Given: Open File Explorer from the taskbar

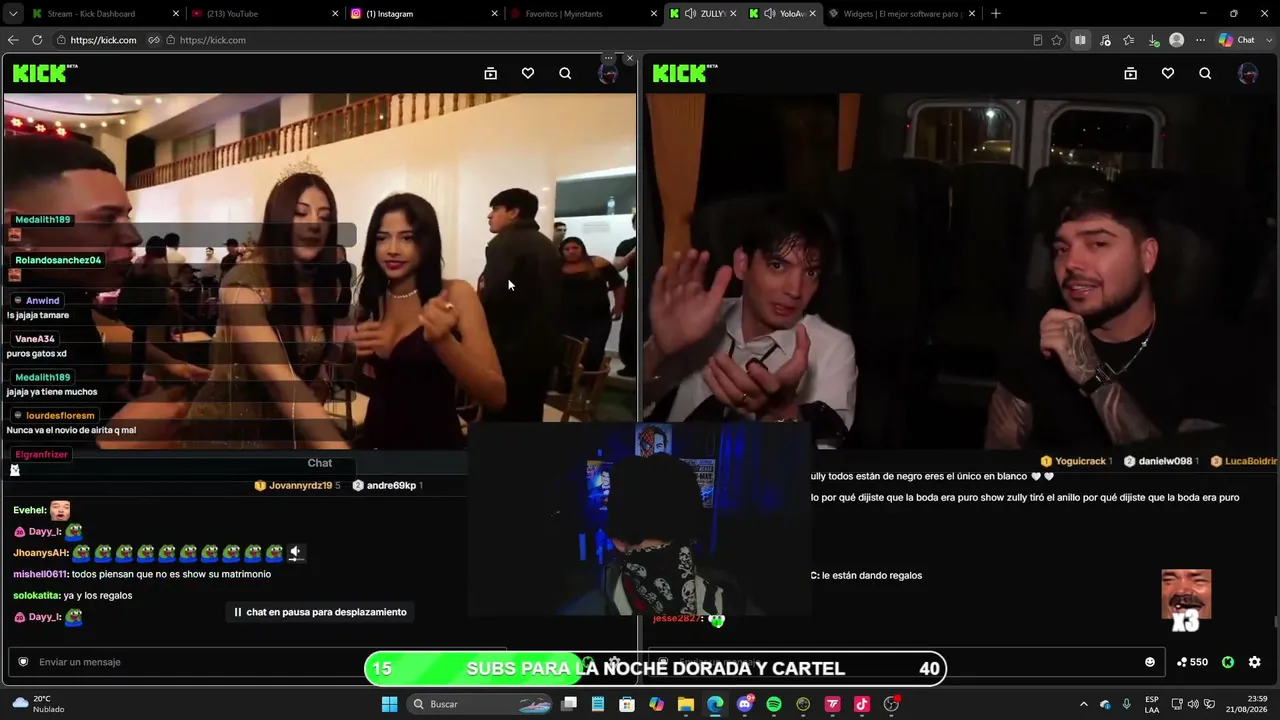Looking at the screenshot, I should coord(685,704).
